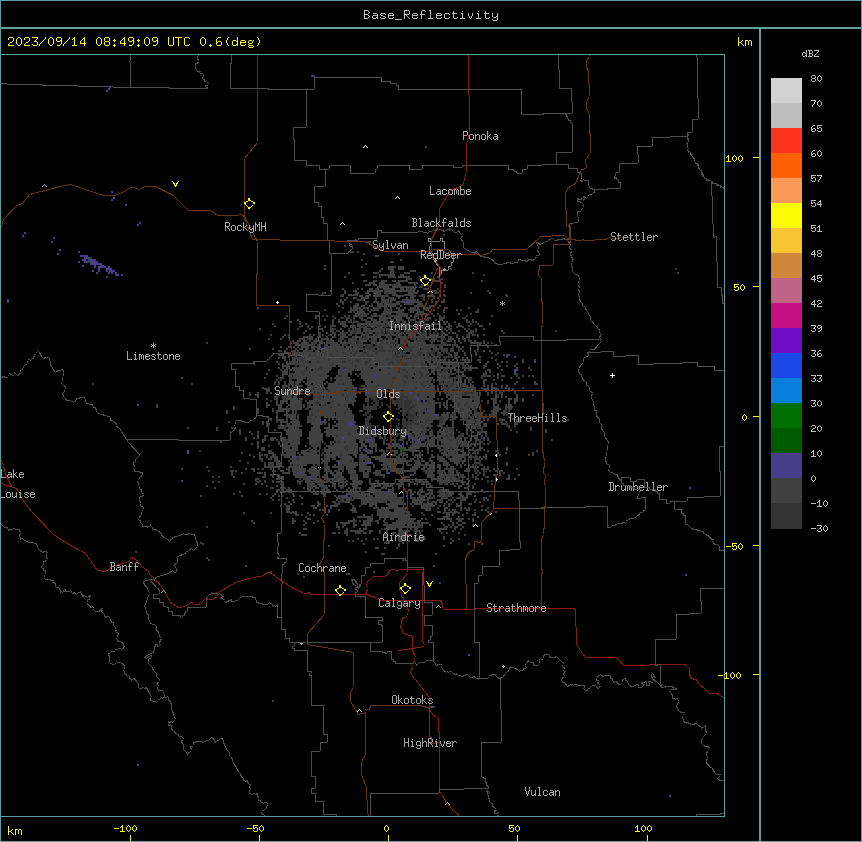862x842 pixels.
Task: Select the orange 57-60 dBZ legend swatch
Action: (786, 165)
